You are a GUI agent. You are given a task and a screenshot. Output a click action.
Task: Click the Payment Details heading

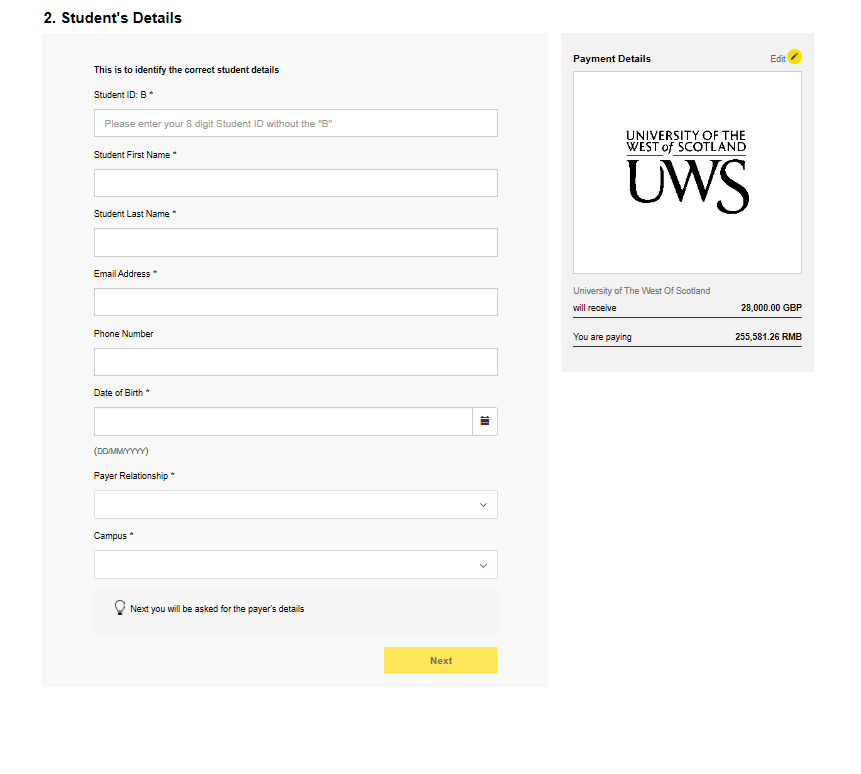tap(611, 59)
